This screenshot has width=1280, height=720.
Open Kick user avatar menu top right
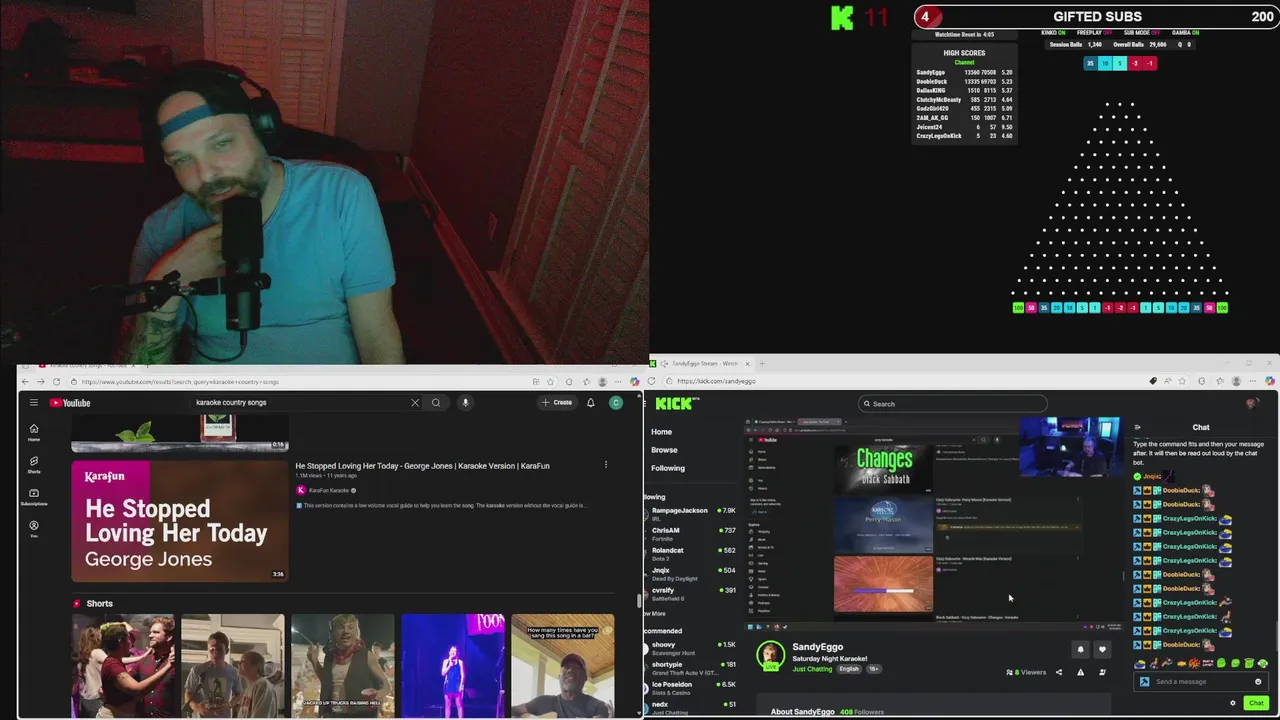click(x=1252, y=404)
